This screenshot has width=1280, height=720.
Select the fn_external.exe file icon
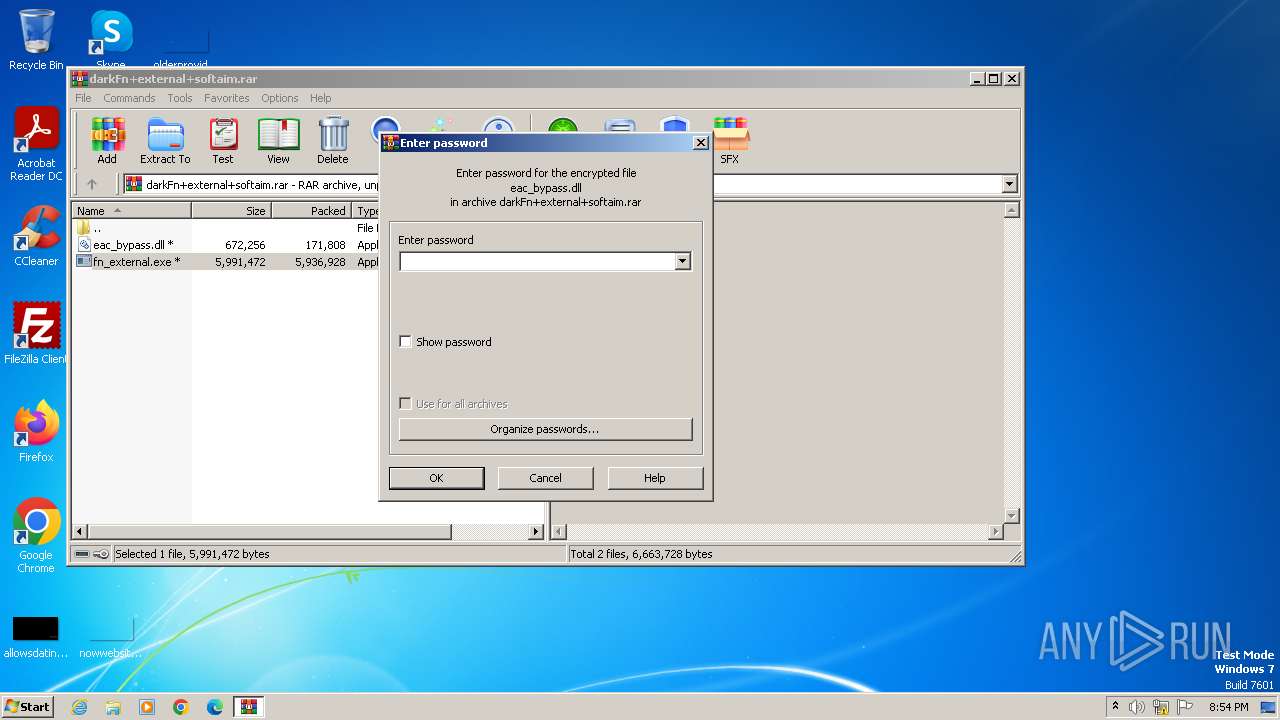(84, 261)
